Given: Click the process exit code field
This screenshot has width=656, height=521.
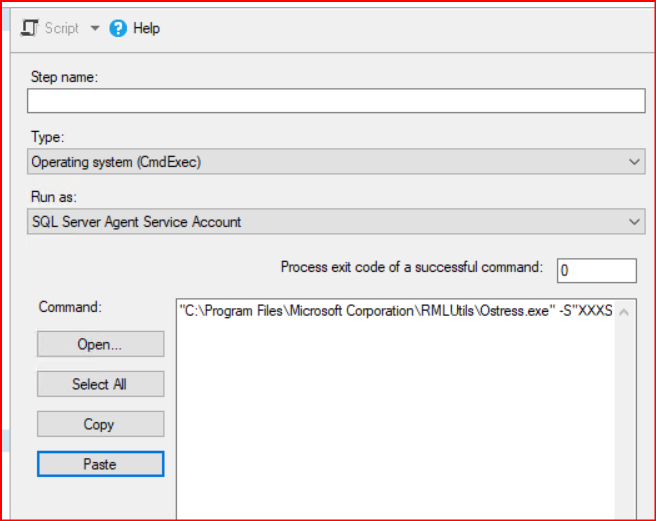Looking at the screenshot, I should [x=596, y=270].
